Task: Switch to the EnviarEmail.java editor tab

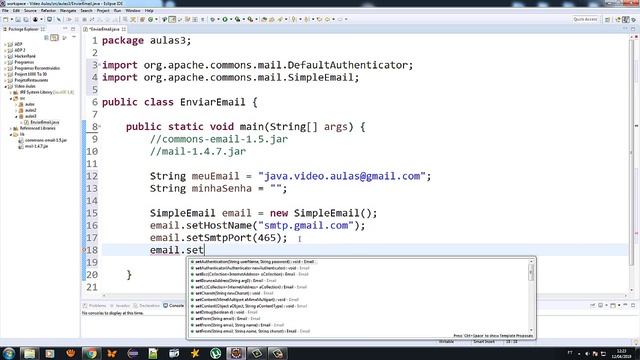Action: [104, 29]
